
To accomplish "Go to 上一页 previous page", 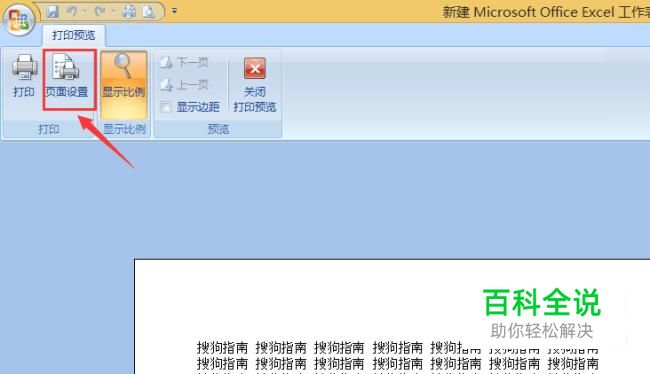I will coord(185,85).
